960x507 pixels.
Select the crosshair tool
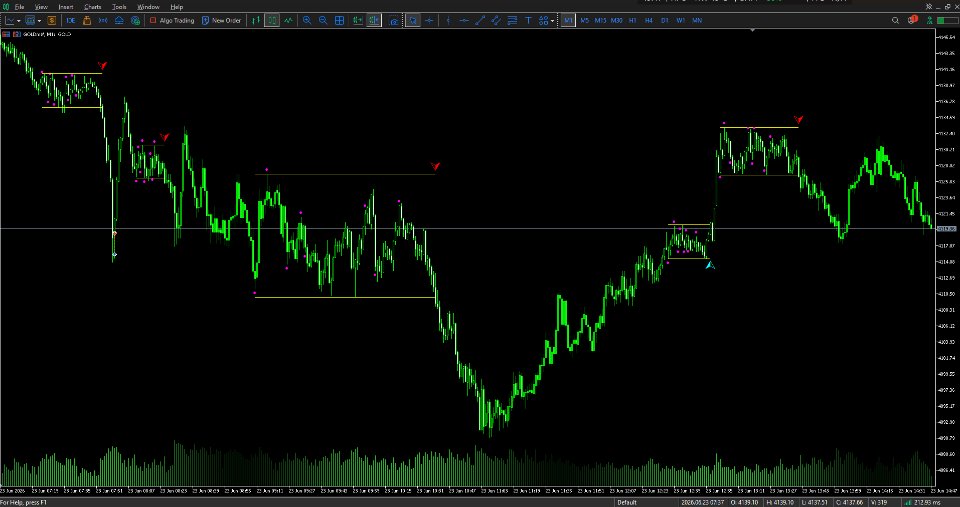coord(429,20)
